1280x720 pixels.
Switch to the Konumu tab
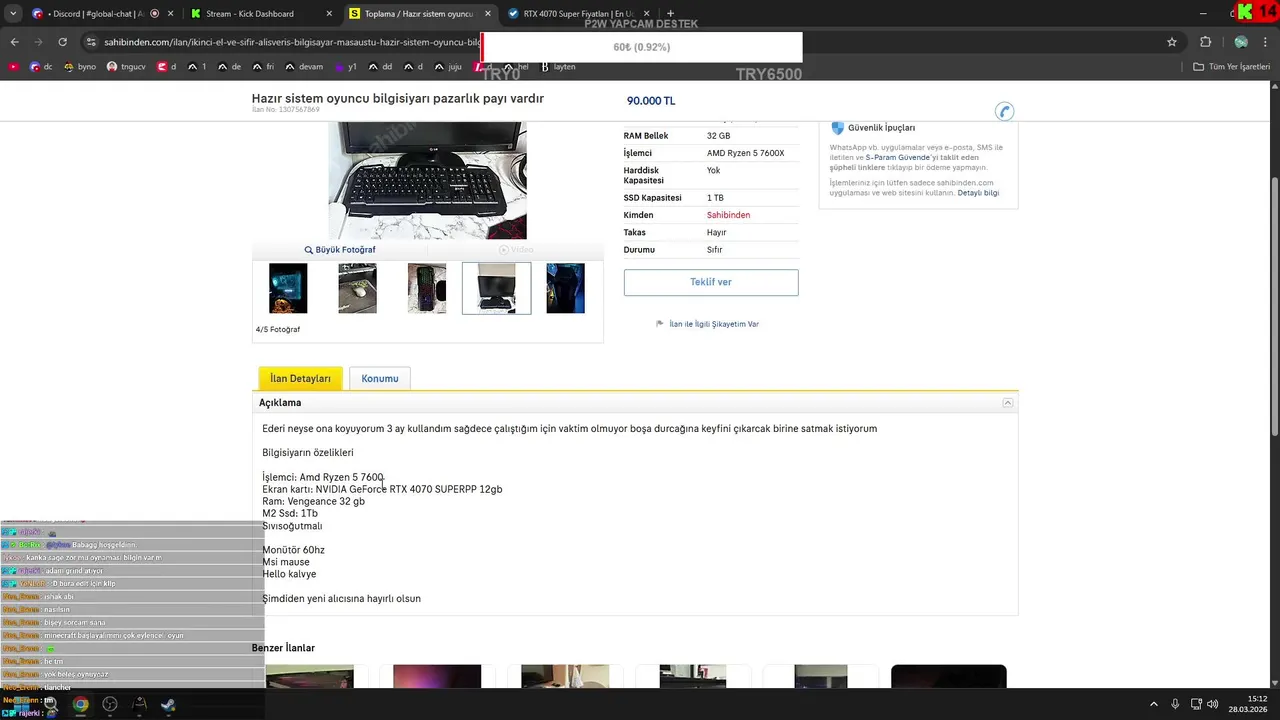click(380, 379)
